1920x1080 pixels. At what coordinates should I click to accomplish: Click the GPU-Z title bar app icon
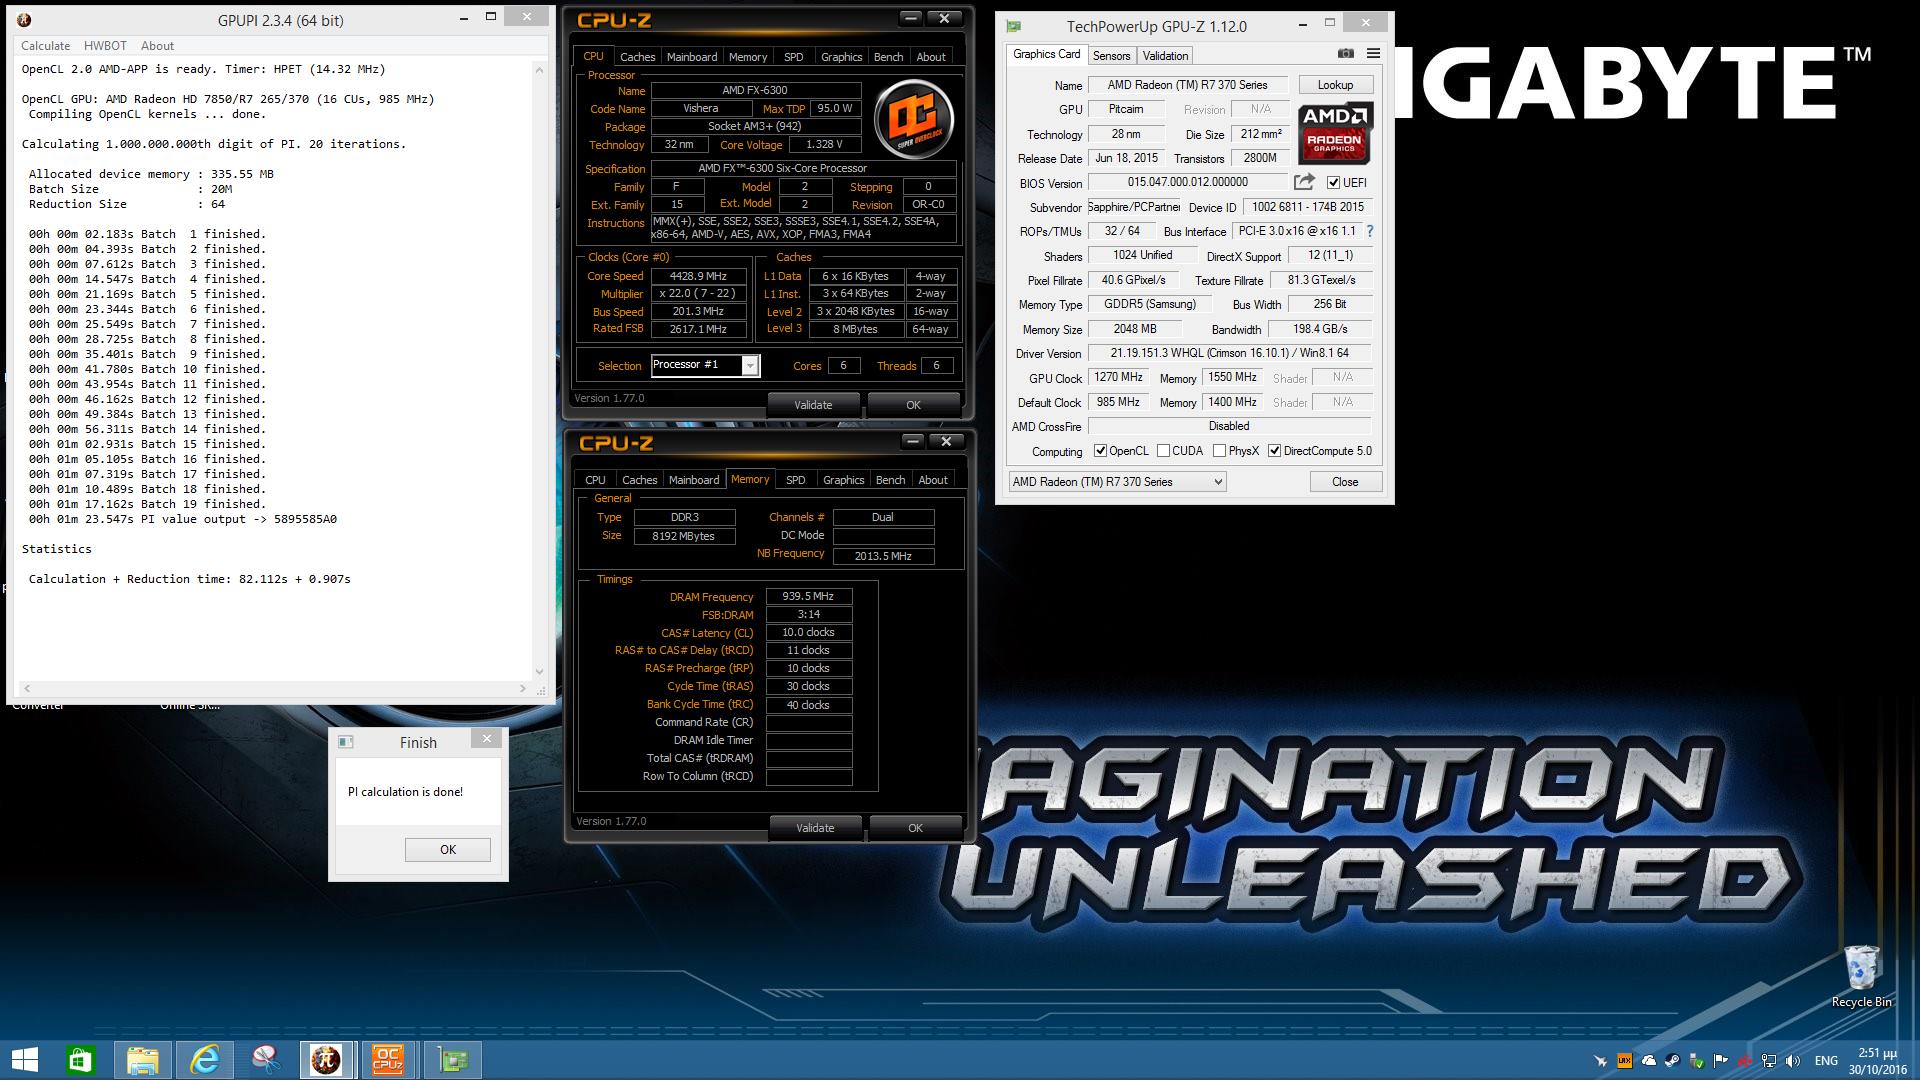[1014, 26]
